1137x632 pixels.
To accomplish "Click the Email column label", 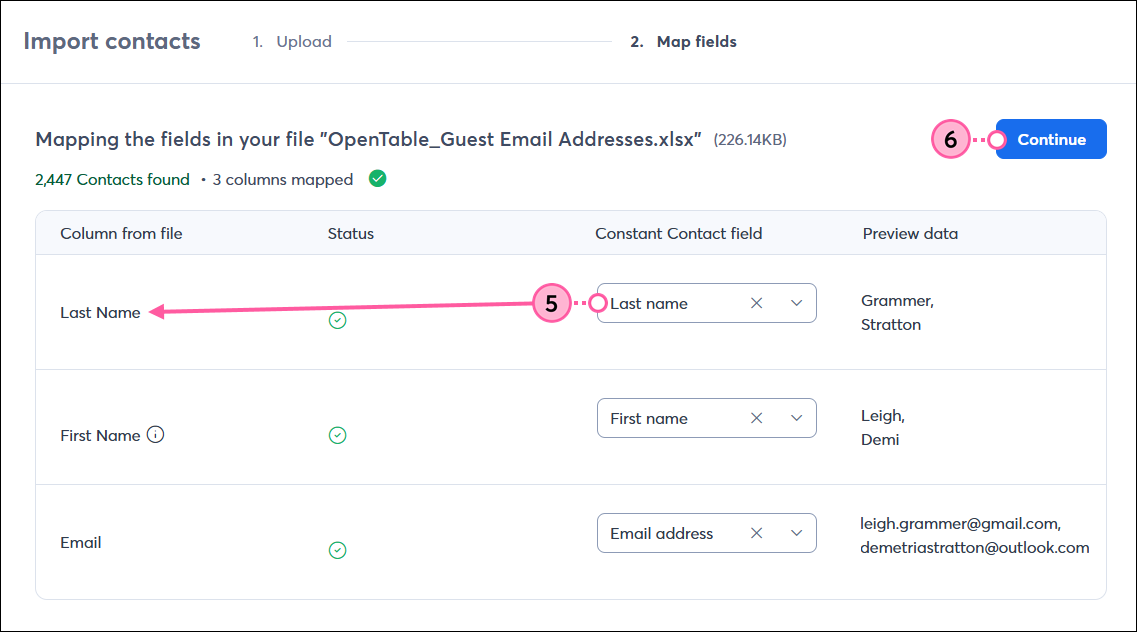I will (80, 543).
